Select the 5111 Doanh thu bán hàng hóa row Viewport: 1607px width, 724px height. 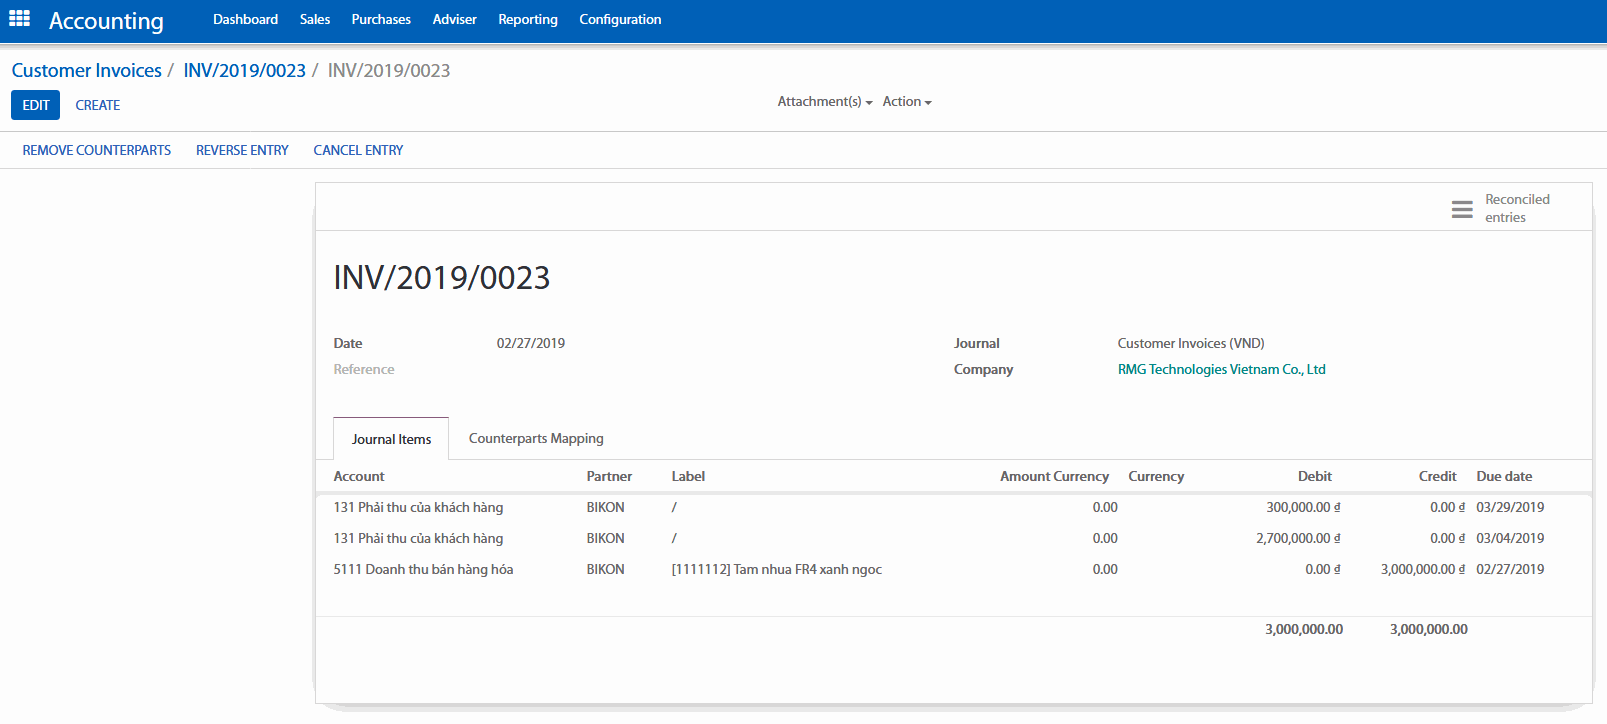coord(423,570)
